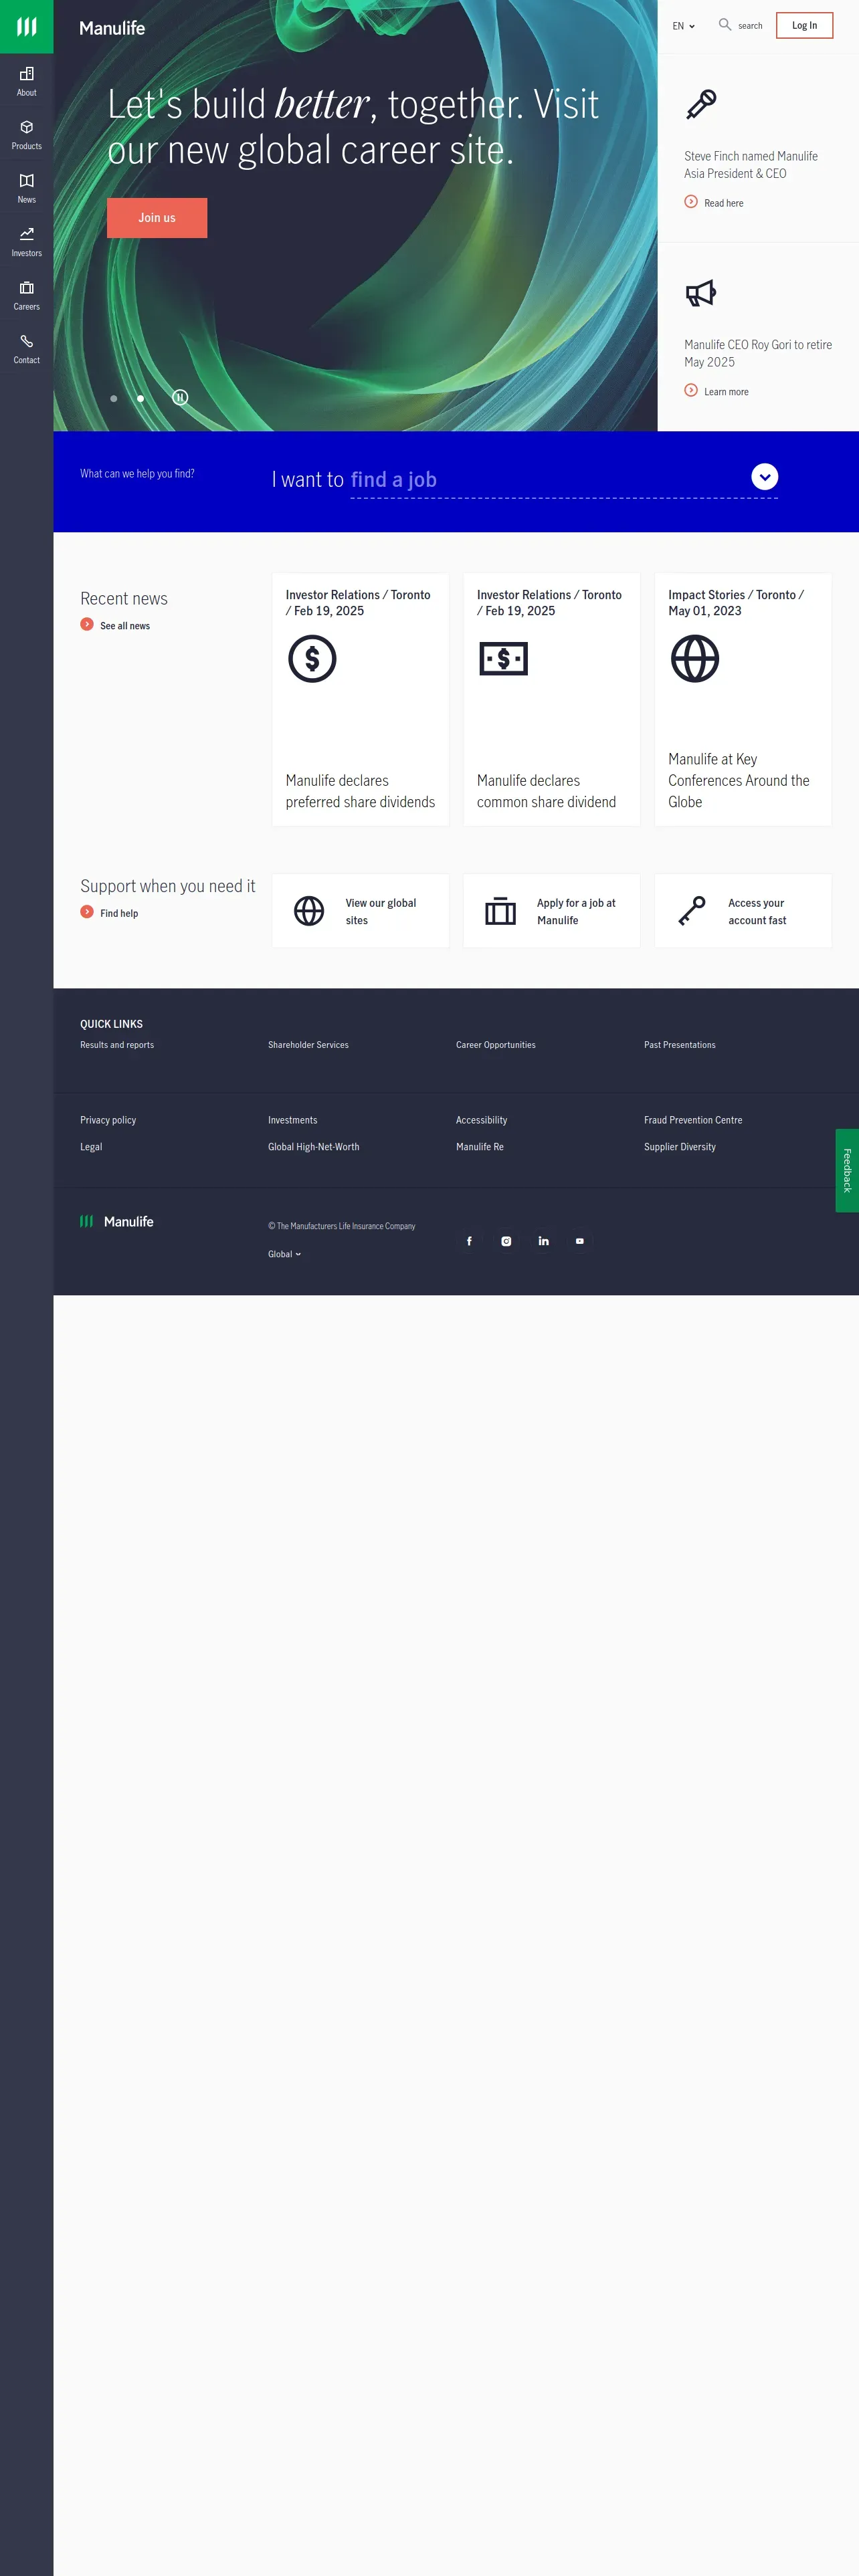The image size is (859, 2576).
Task: Pause the hero carousel
Action: [x=180, y=398]
